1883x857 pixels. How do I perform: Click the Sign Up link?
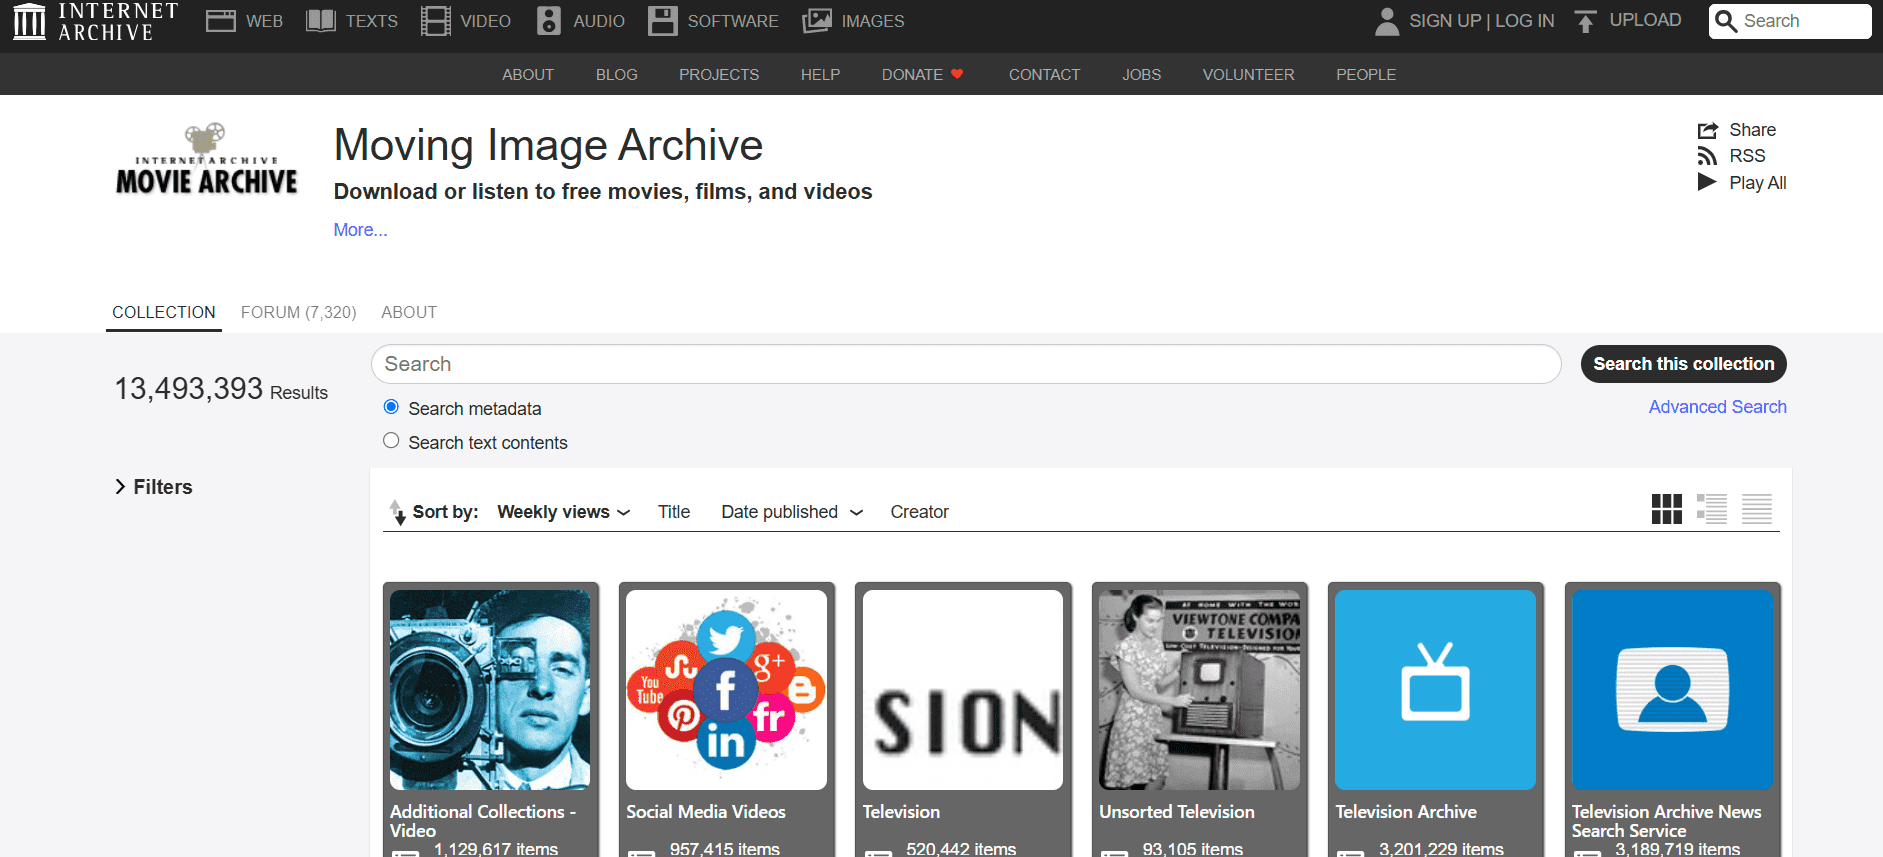[x=1445, y=21]
